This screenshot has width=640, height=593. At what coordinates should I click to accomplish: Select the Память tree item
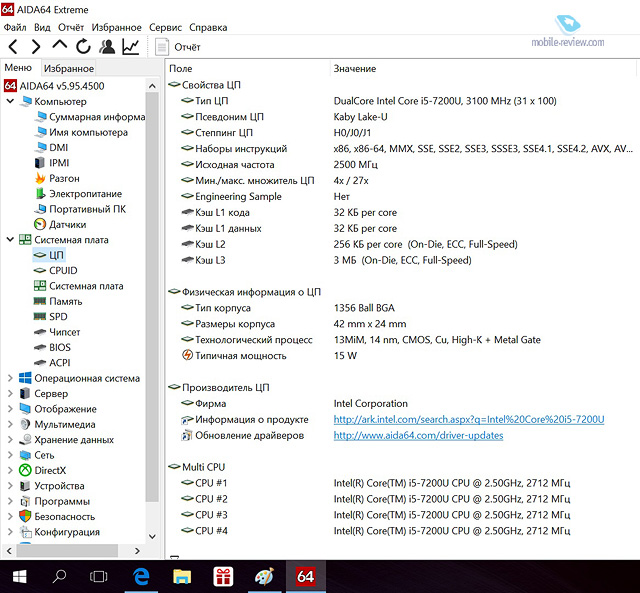click(58, 301)
